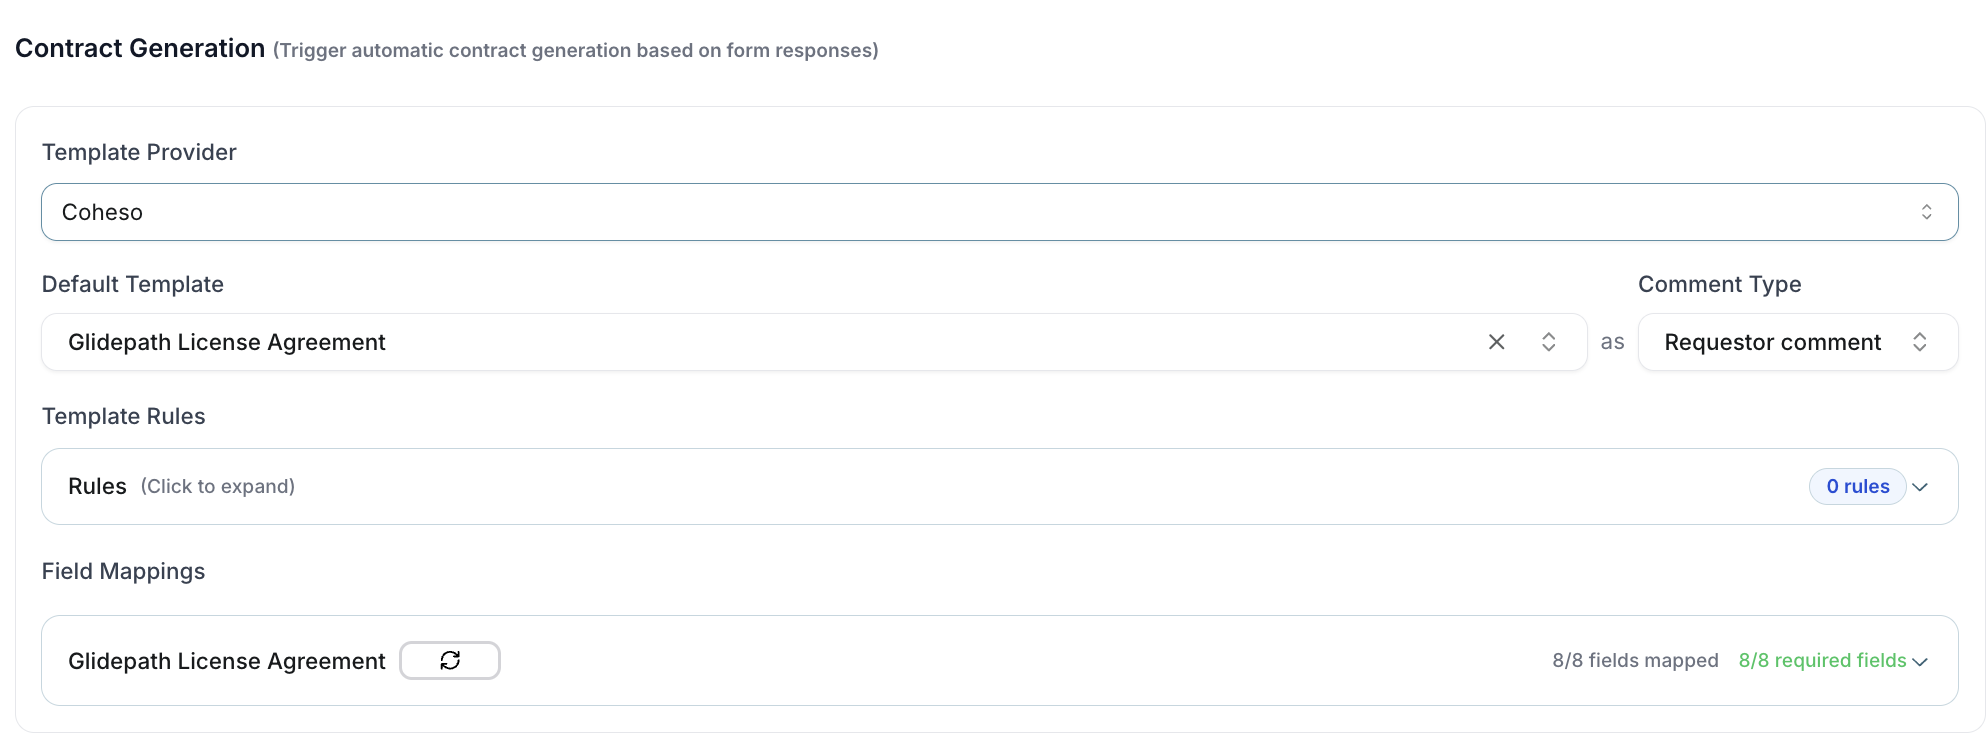Click Glidepath License Agreement in Field Mappings
This screenshot has width=1988, height=745.
tap(226, 661)
